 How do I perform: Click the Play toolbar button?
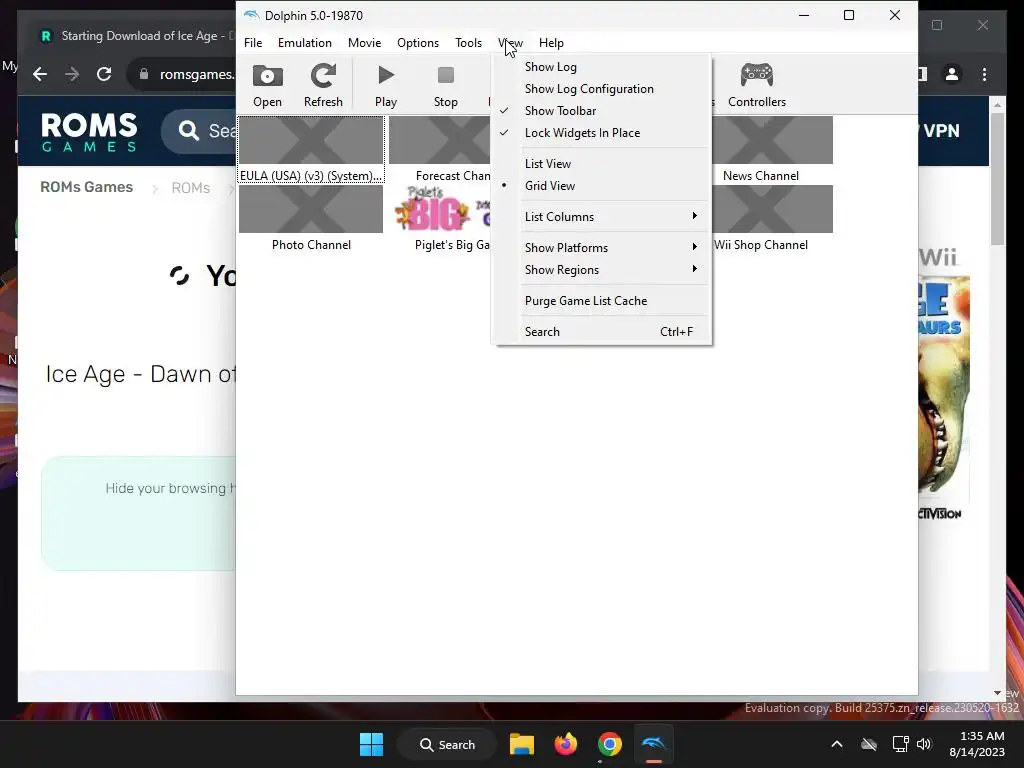(x=386, y=86)
